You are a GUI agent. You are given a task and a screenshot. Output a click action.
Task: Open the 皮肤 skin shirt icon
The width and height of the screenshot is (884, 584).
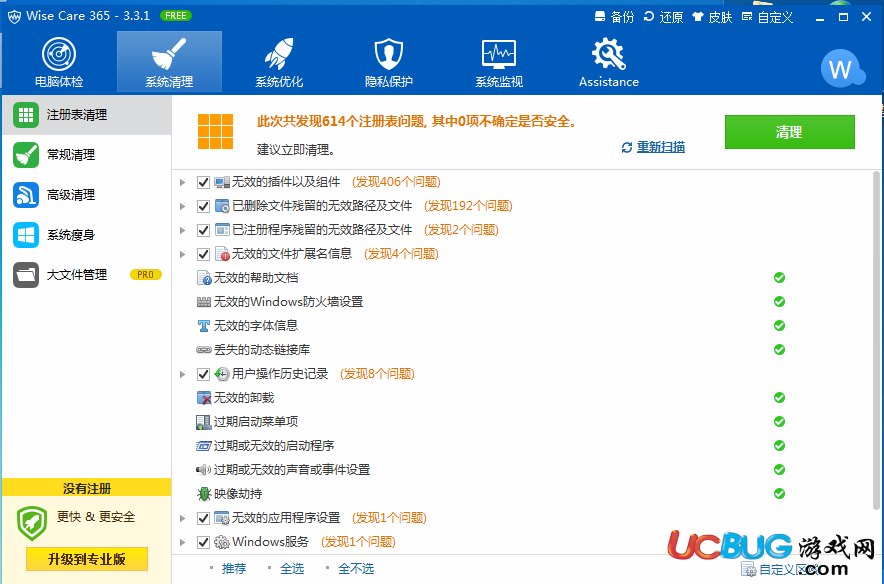click(x=698, y=17)
